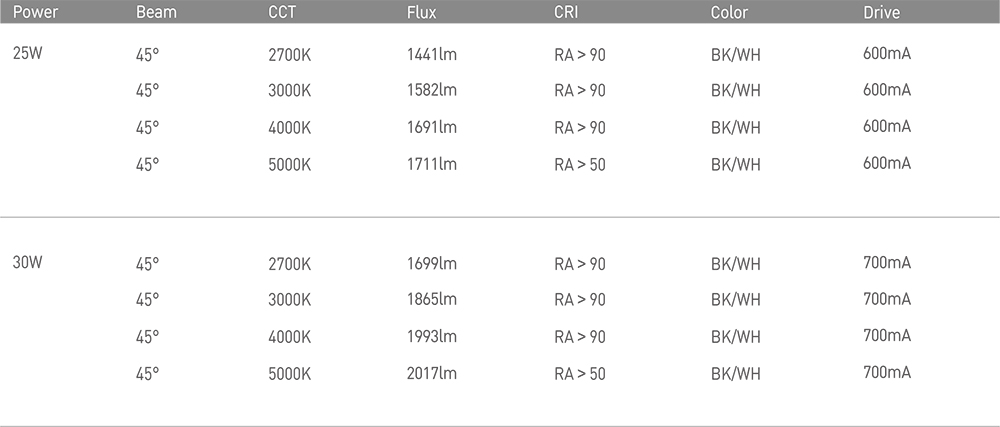This screenshot has width=1000, height=427.
Task: Click the Power column header
Action: 36,12
